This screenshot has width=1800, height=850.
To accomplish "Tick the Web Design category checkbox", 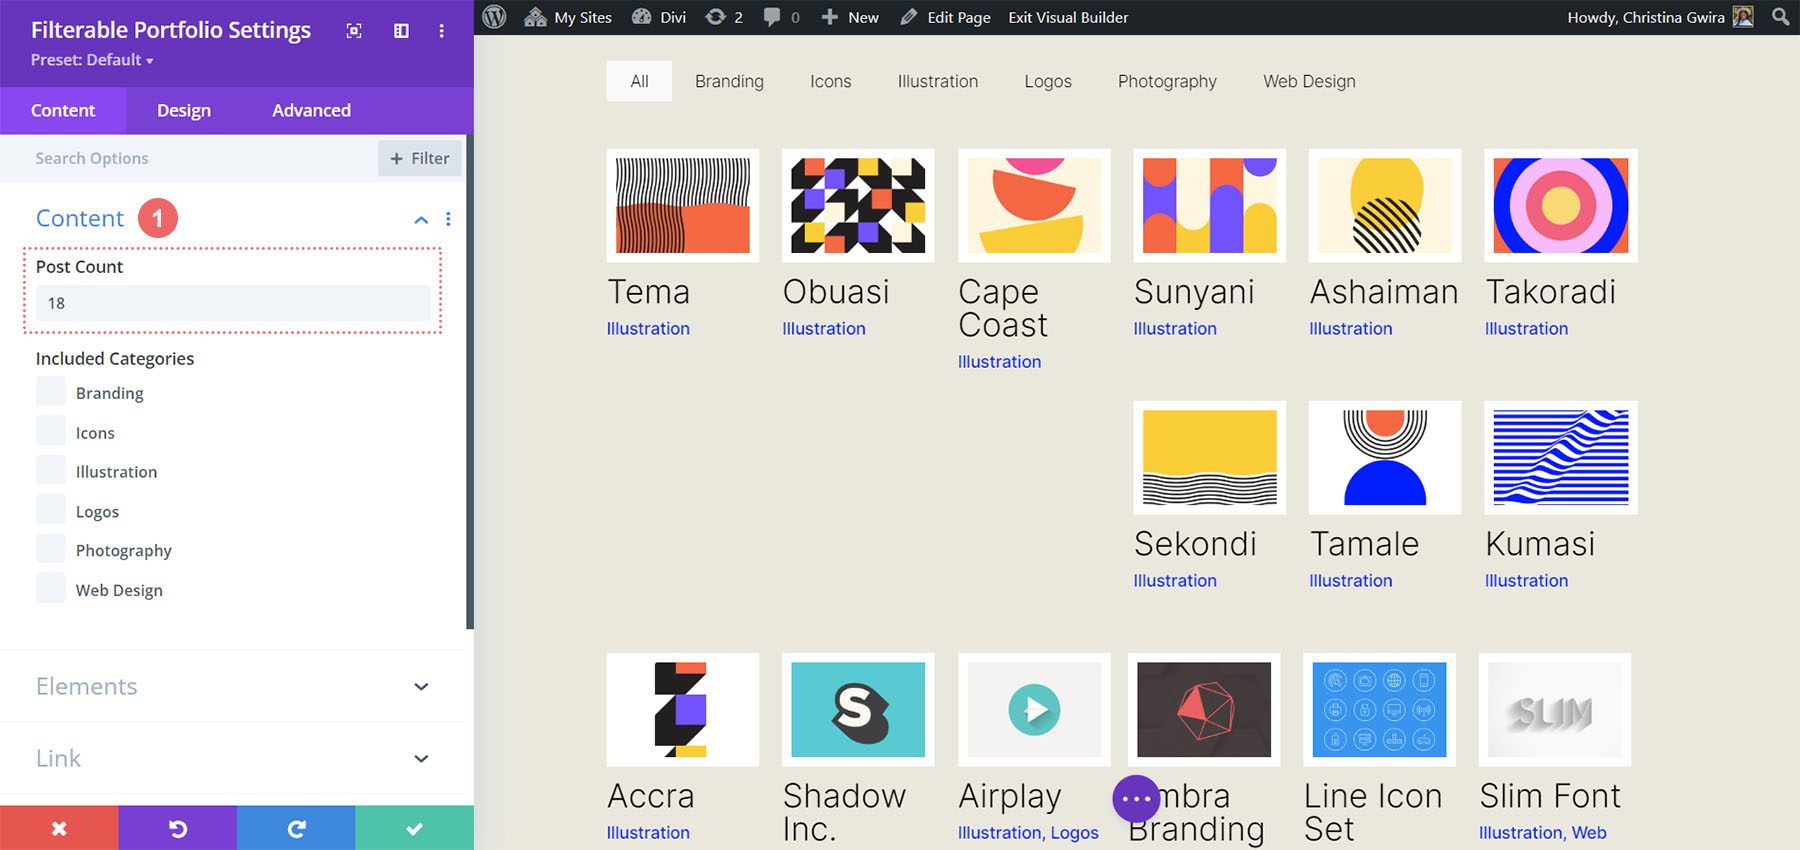I will (x=51, y=589).
